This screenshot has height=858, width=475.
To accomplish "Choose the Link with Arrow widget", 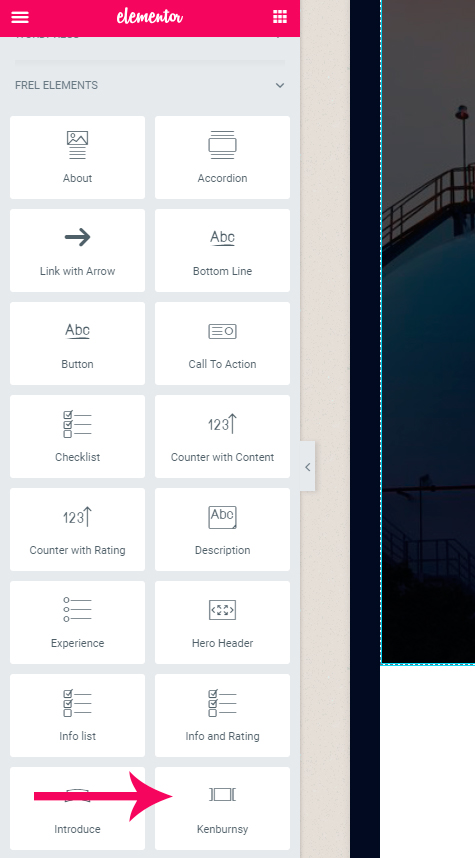I will pyautogui.click(x=77, y=251).
